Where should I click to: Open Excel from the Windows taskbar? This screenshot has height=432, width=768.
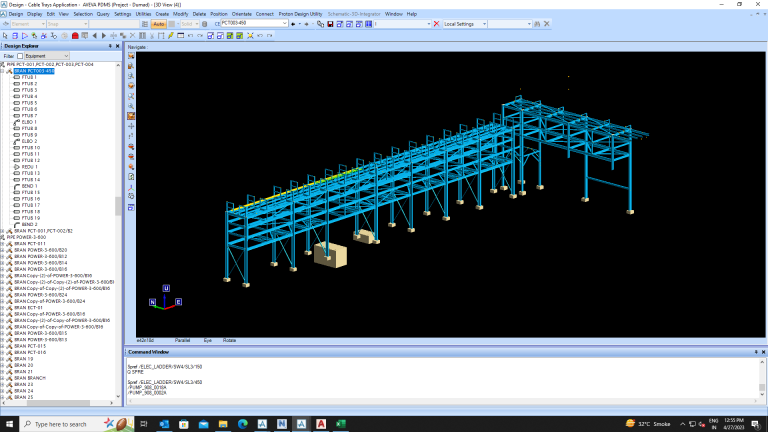click(x=340, y=424)
